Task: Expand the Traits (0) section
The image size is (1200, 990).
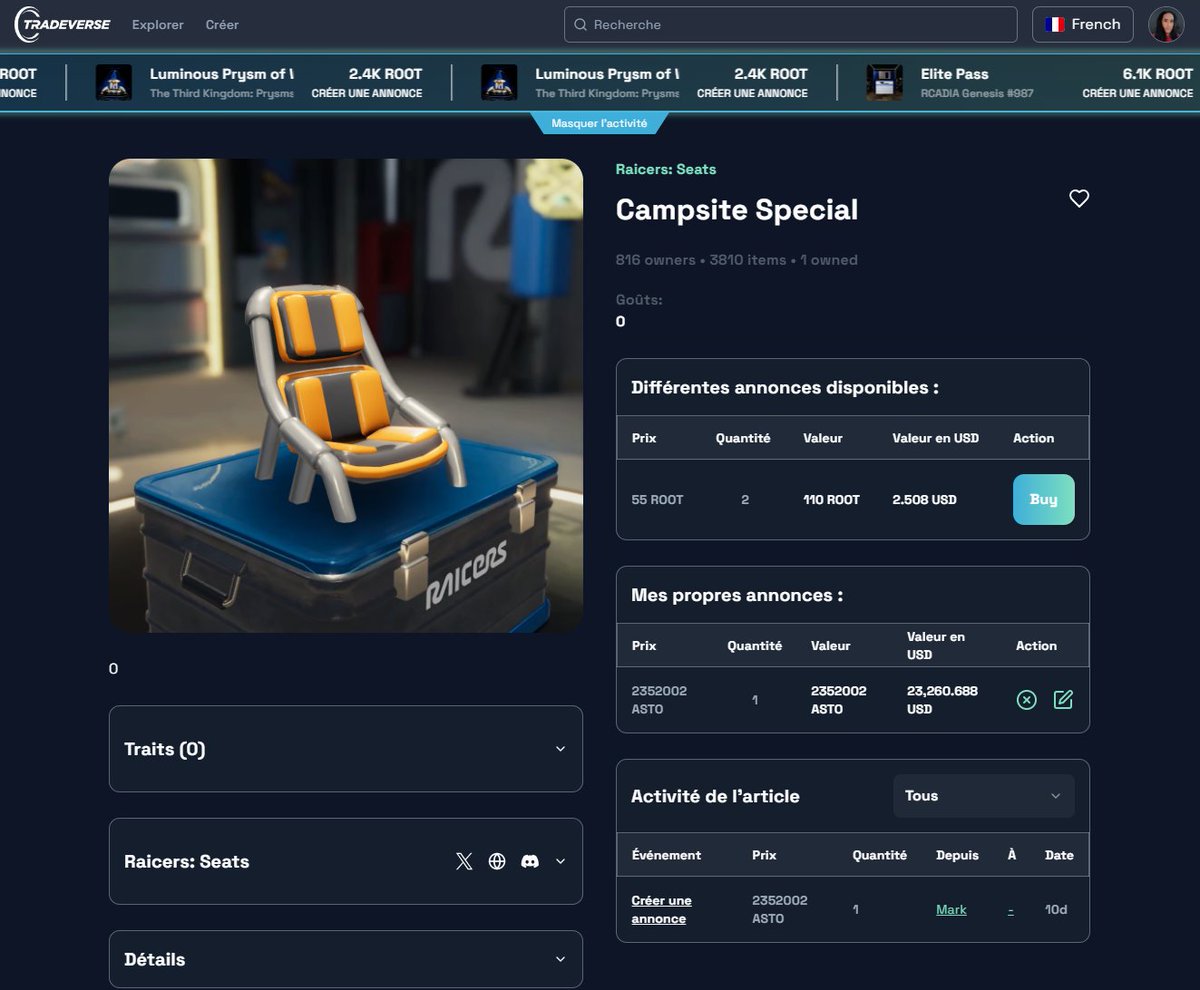Action: 346,749
